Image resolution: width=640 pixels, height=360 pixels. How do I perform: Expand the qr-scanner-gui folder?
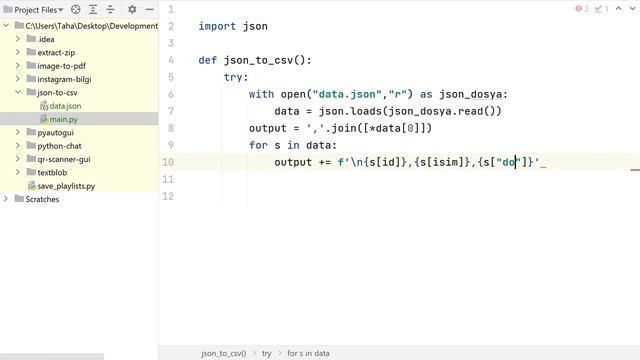[x=18, y=159]
